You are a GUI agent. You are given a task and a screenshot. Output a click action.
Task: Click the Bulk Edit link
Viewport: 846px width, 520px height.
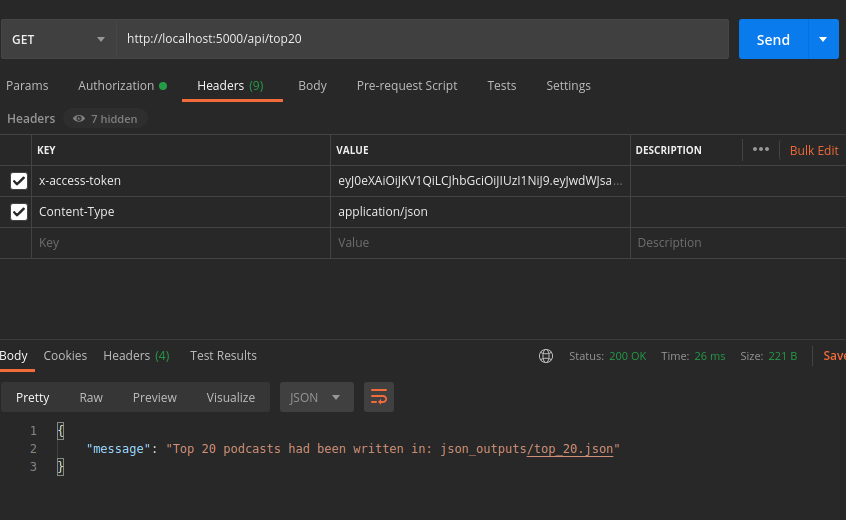tap(814, 150)
